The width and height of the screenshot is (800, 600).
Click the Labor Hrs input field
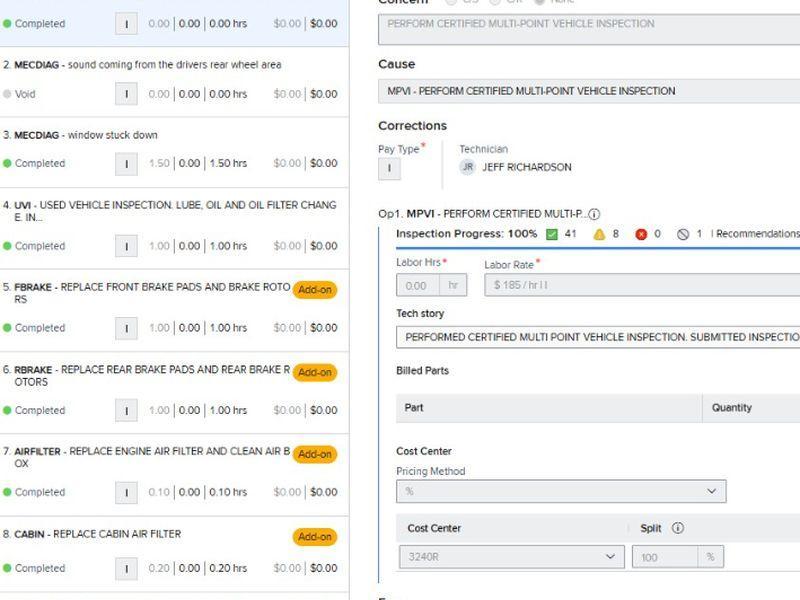[418, 285]
